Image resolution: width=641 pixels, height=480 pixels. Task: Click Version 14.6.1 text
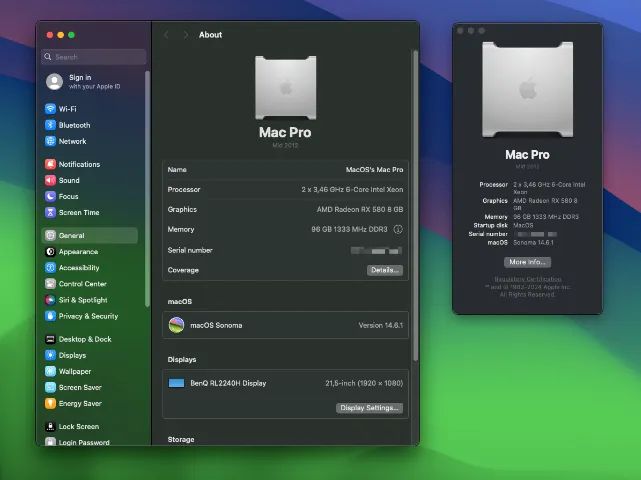click(381, 325)
